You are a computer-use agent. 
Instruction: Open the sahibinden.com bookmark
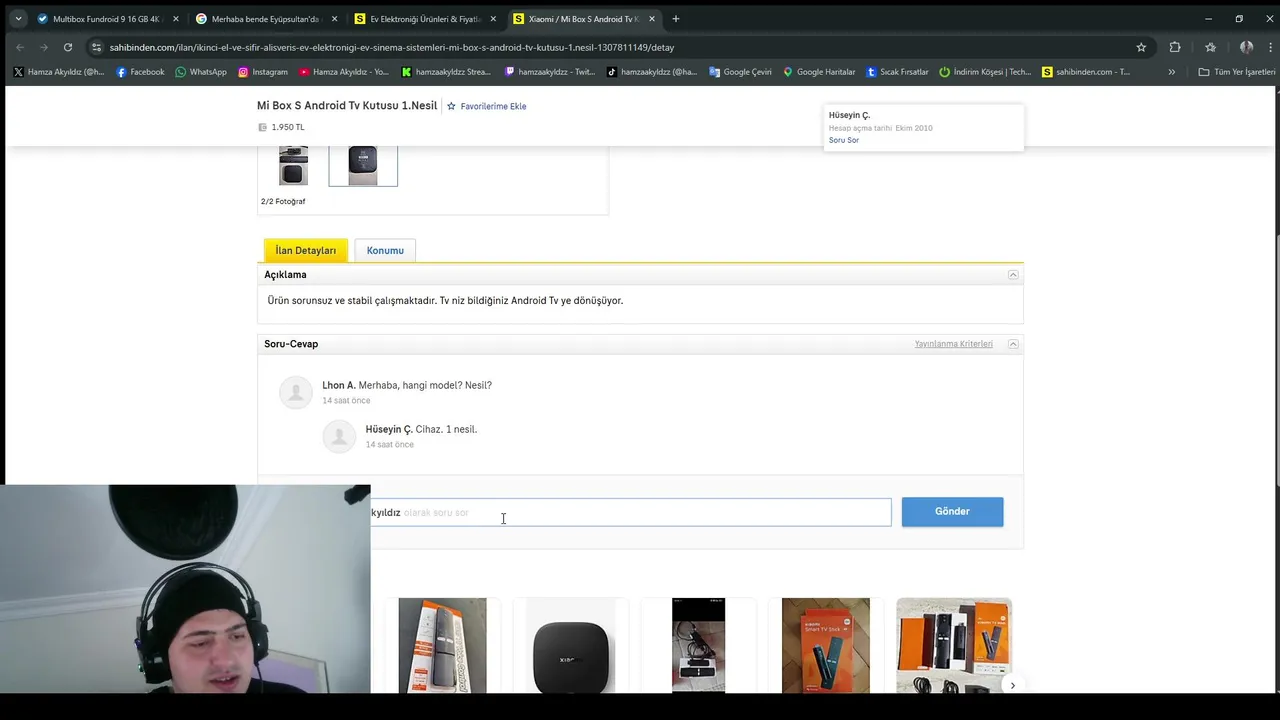pyautogui.click(x=1086, y=72)
